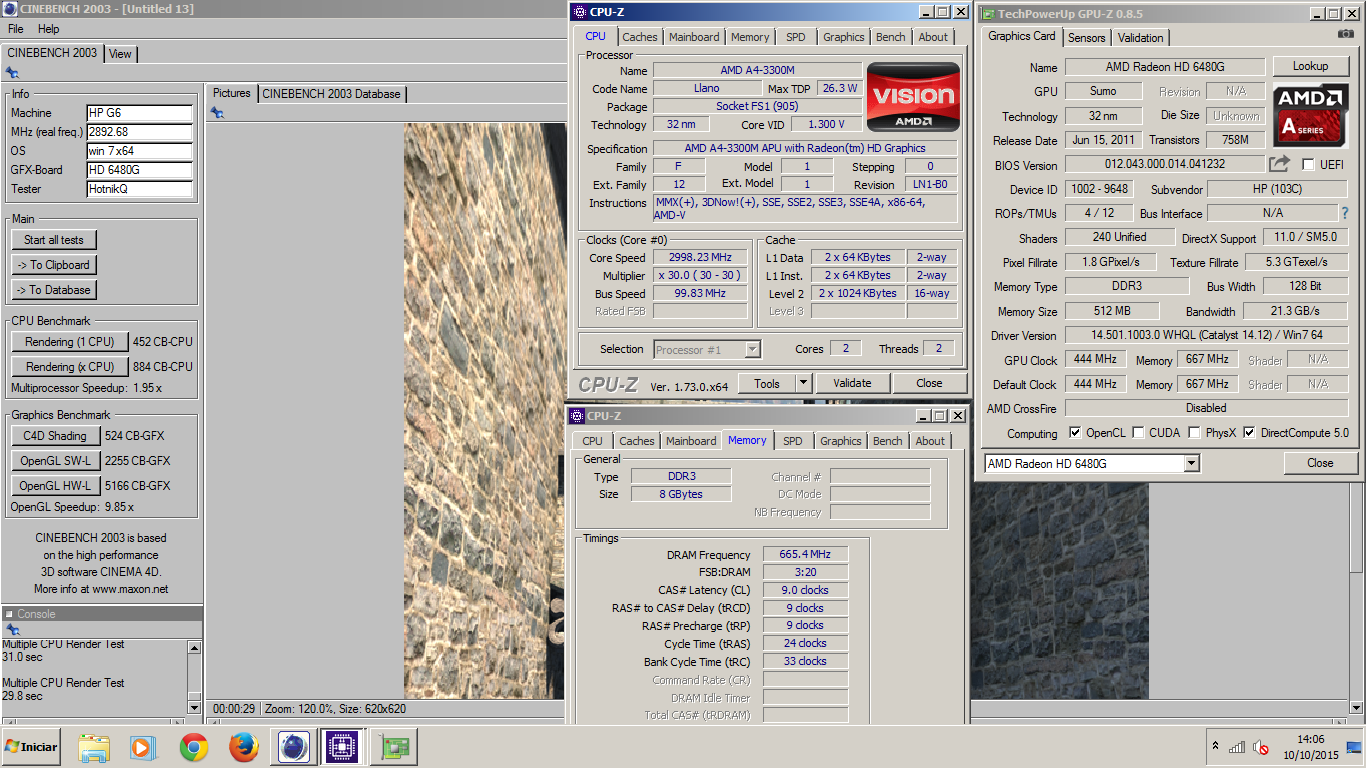Run the OpenGL SW-L benchmark
The height and width of the screenshot is (768, 1366).
click(56, 461)
